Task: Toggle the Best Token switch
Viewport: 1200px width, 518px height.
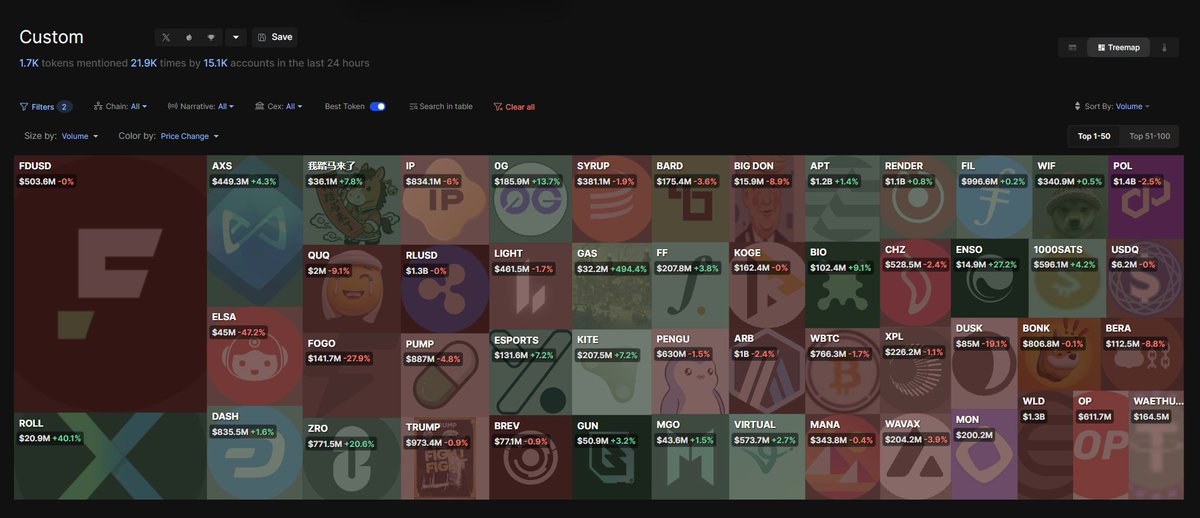Action: [x=378, y=106]
